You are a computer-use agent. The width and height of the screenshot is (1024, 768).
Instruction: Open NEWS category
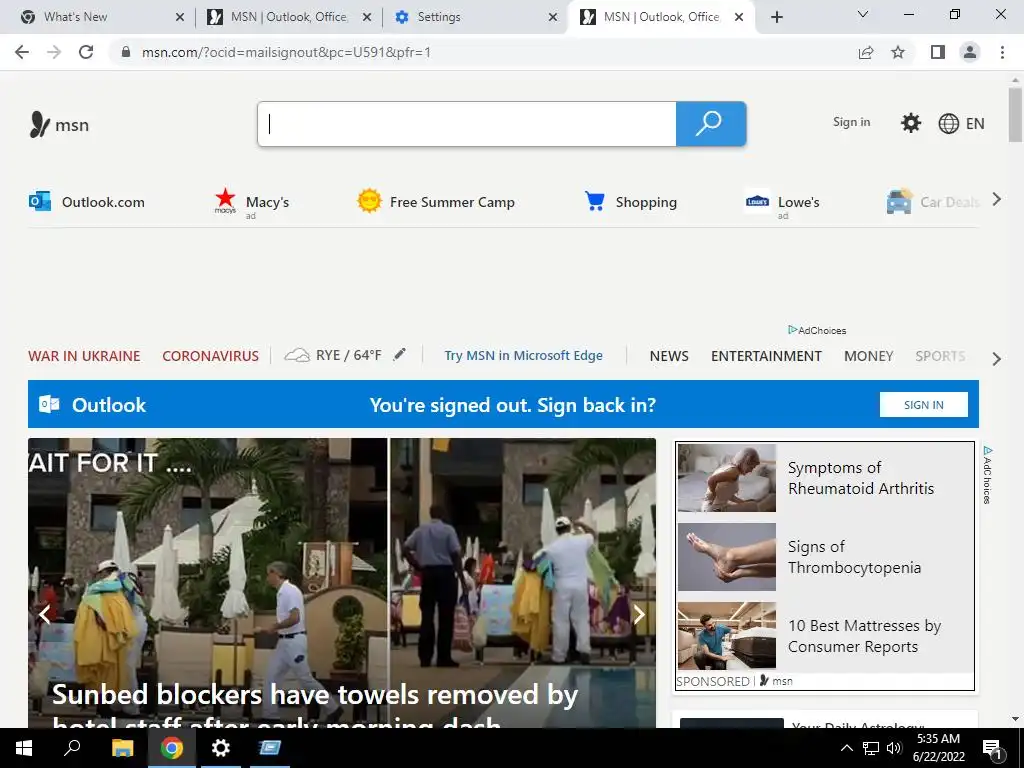click(x=669, y=356)
